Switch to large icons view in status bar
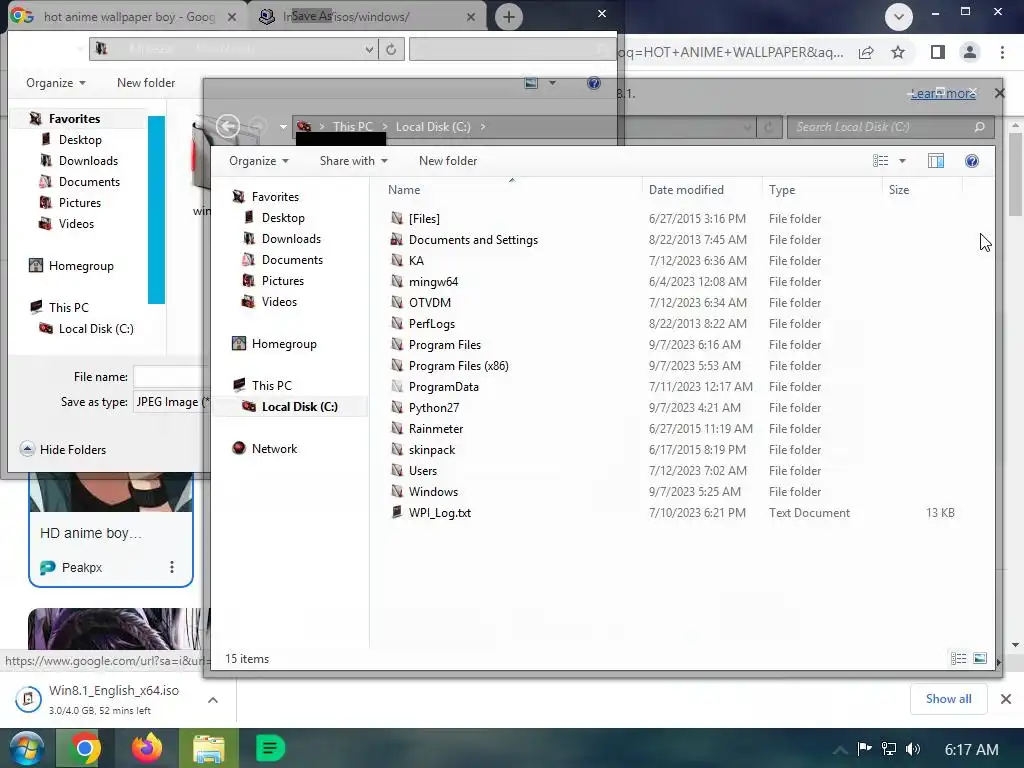This screenshot has height=768, width=1024. (980, 658)
